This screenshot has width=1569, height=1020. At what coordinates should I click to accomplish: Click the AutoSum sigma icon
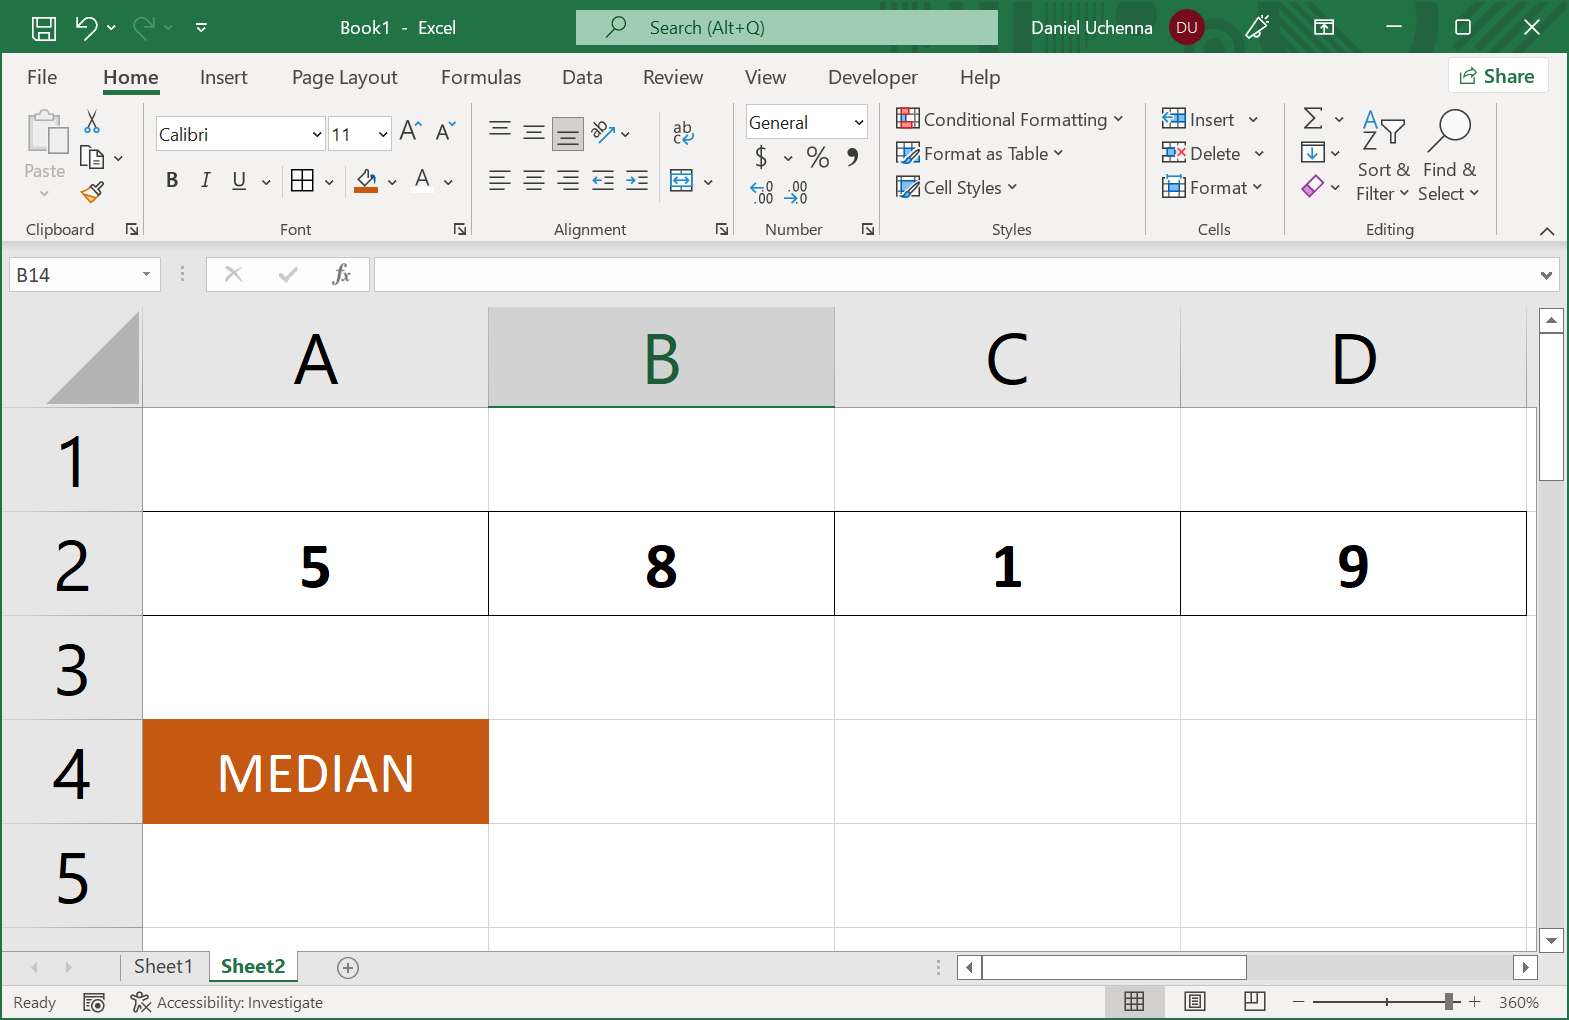coord(1313,119)
